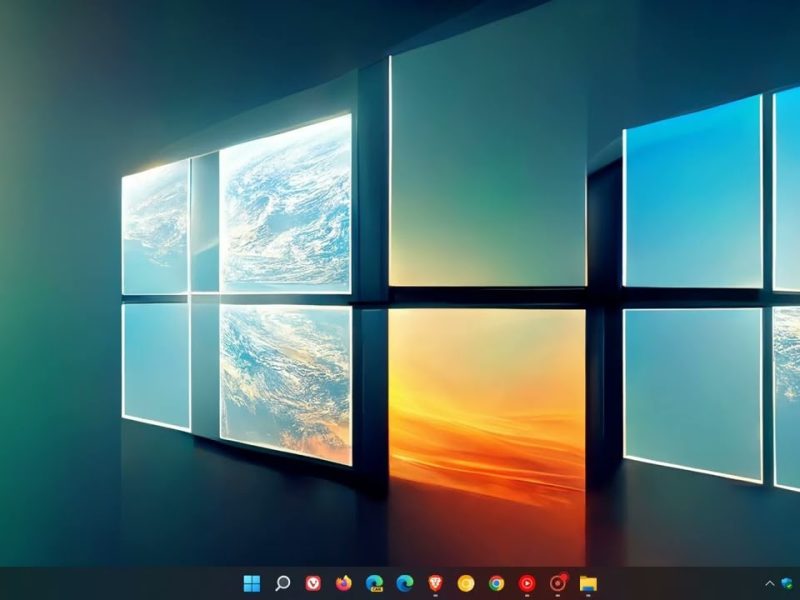
Task: Open regular Microsoft Edge browser icon
Action: pos(405,583)
